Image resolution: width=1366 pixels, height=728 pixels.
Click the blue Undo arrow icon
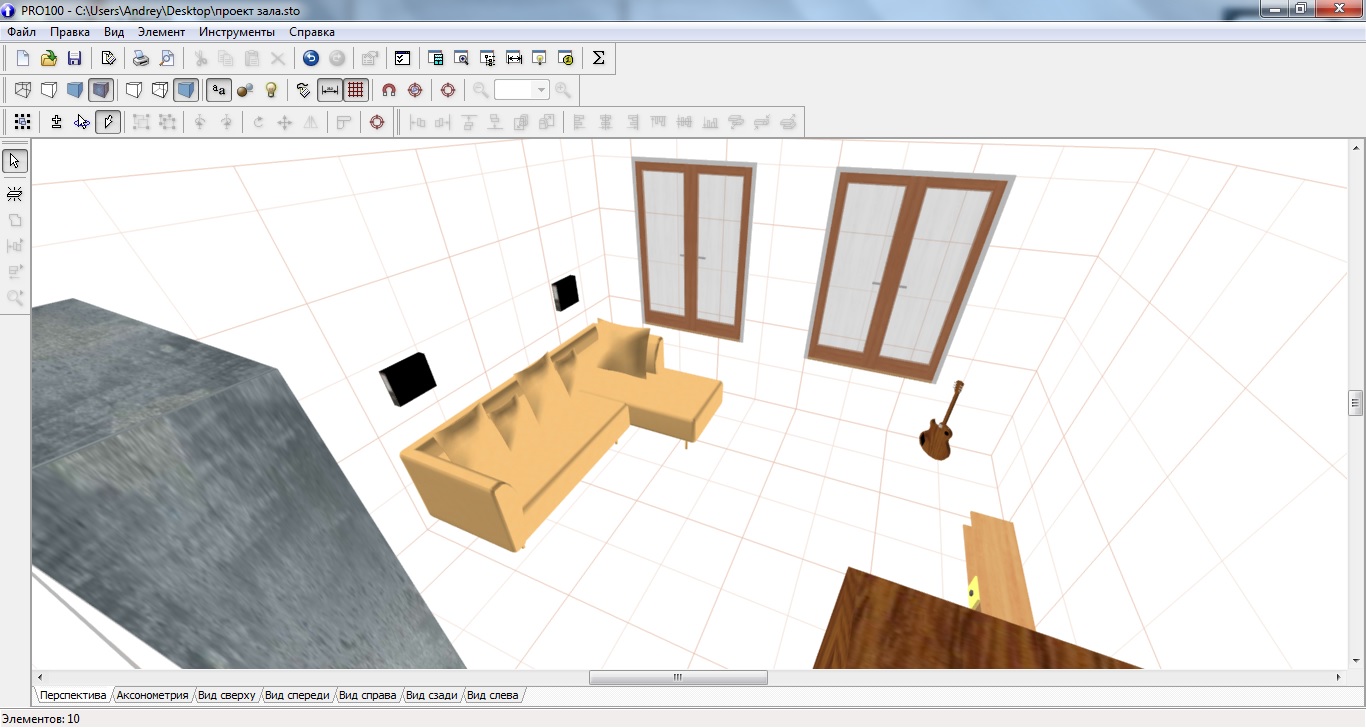tap(311, 58)
